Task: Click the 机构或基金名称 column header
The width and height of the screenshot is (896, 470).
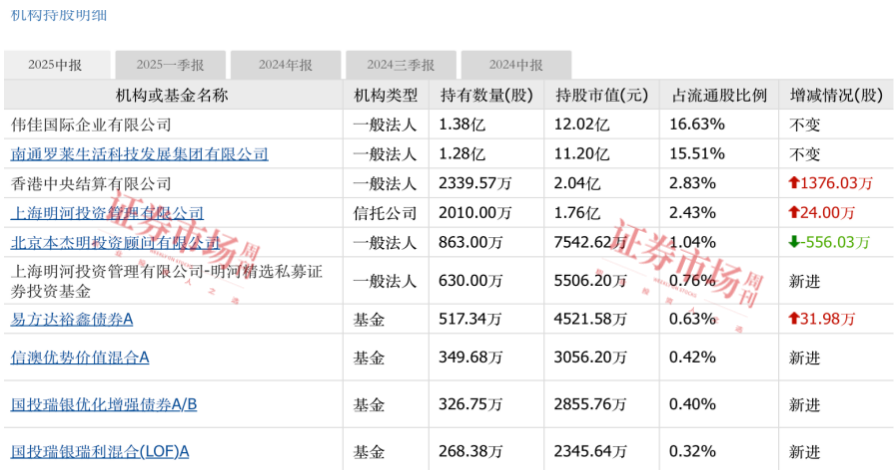Action: 173,96
